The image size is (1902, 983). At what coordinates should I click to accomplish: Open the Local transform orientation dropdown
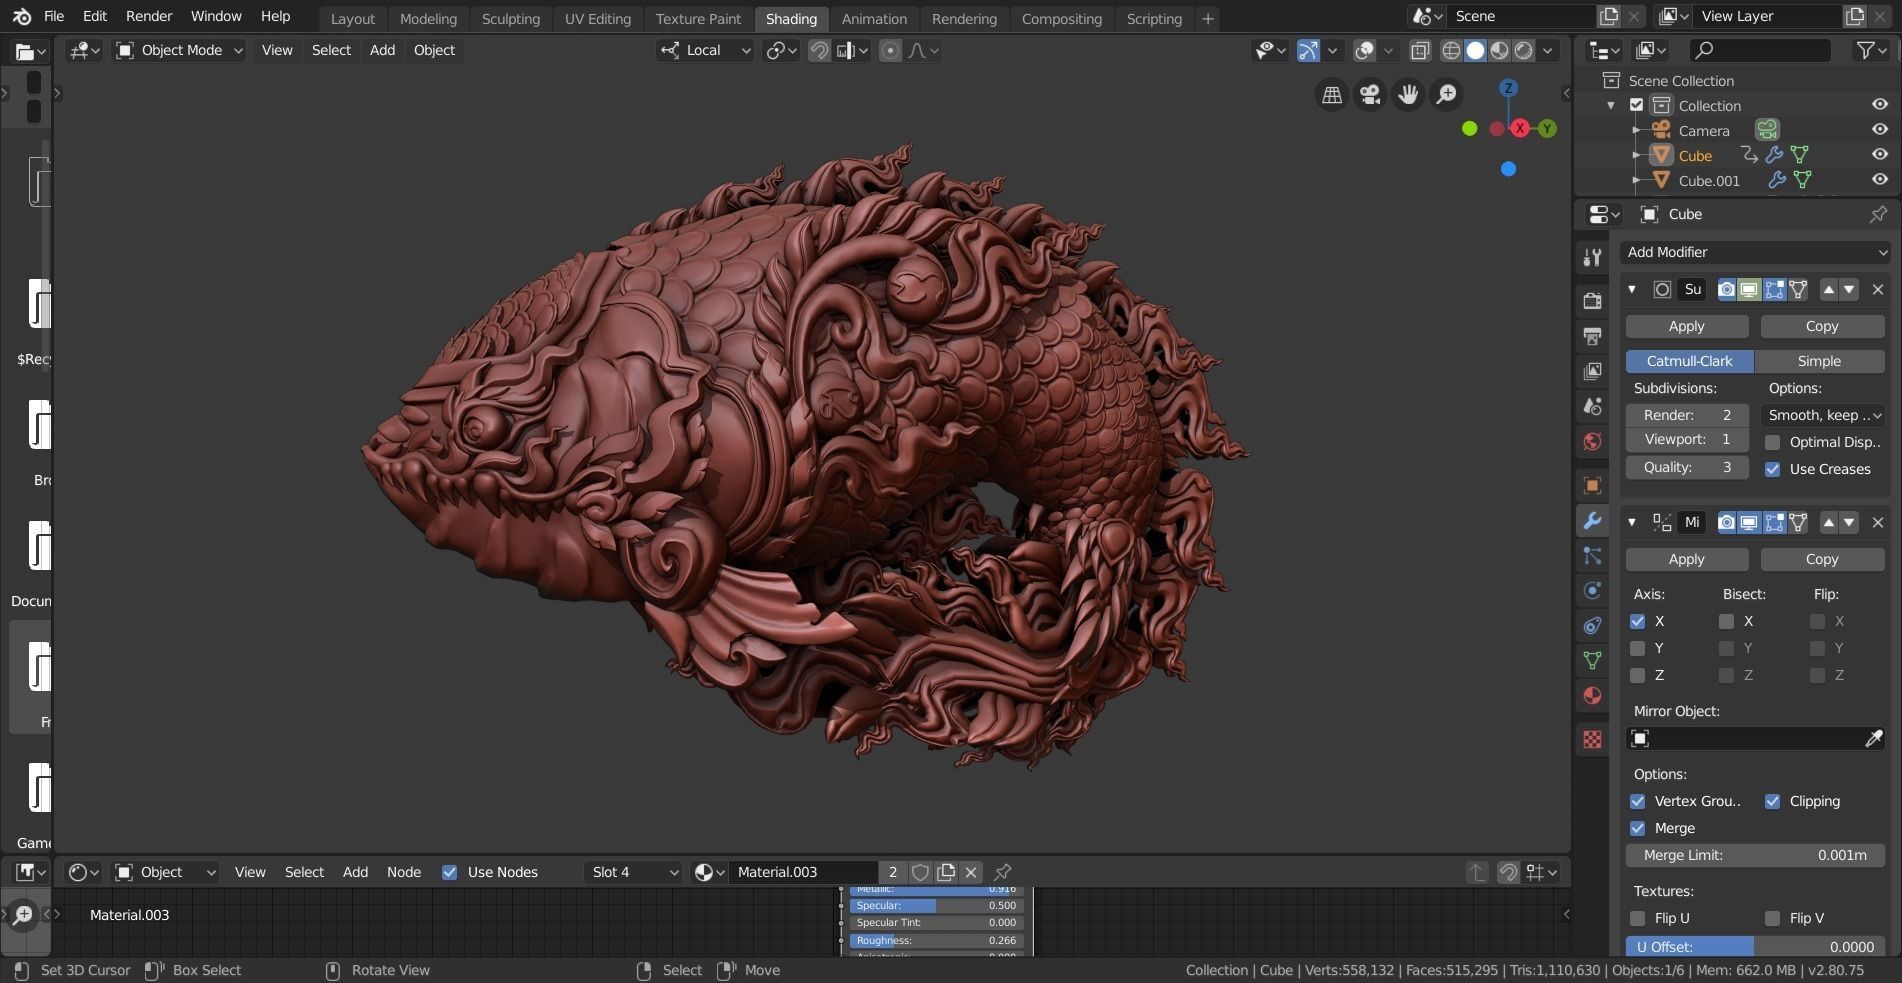point(705,50)
